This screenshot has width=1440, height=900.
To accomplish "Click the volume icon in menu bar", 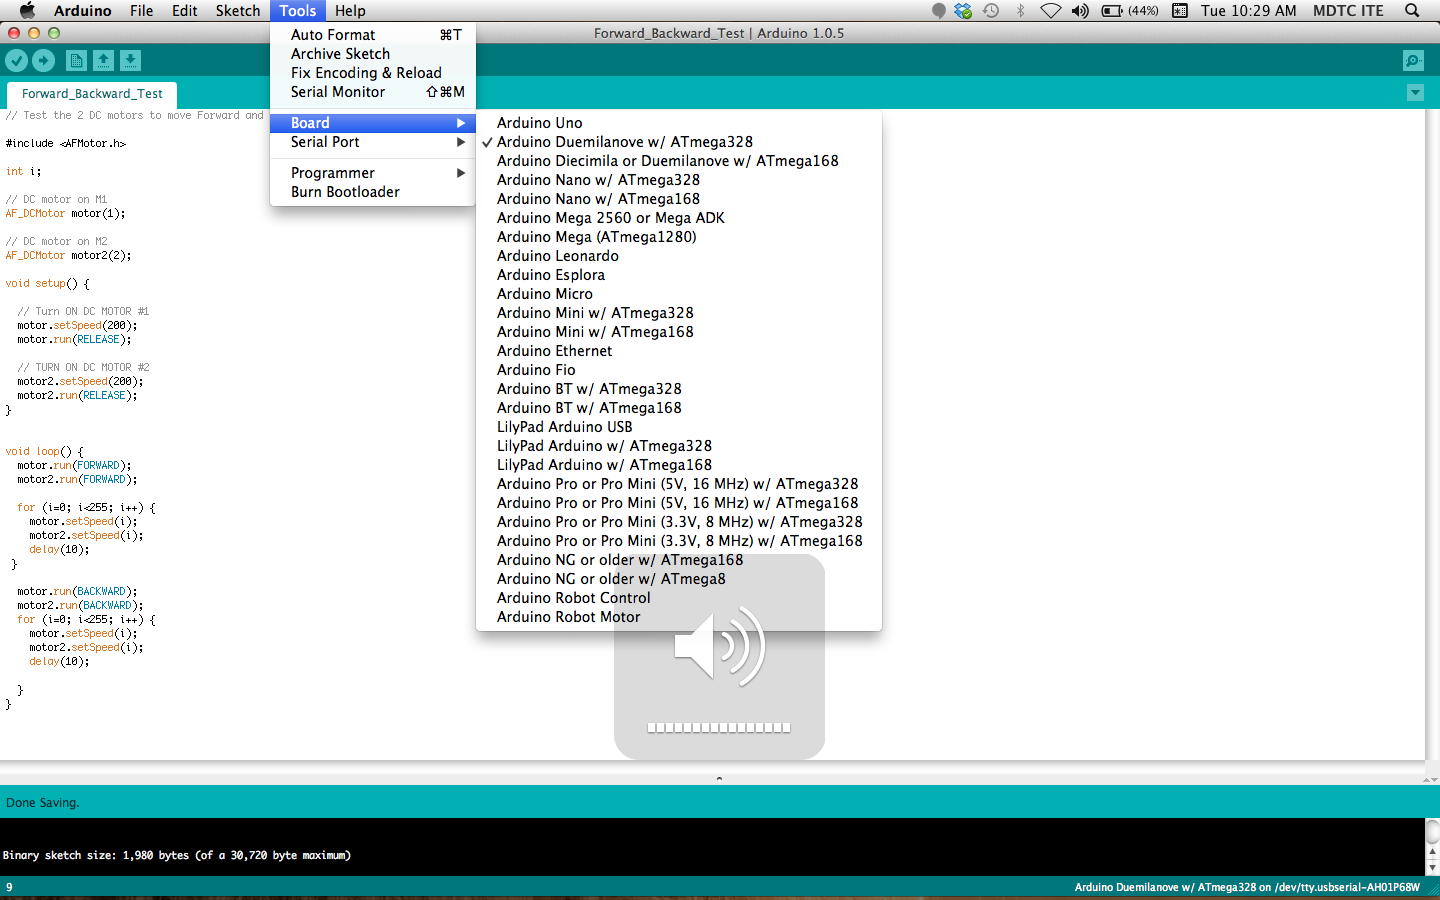I will point(1080,10).
